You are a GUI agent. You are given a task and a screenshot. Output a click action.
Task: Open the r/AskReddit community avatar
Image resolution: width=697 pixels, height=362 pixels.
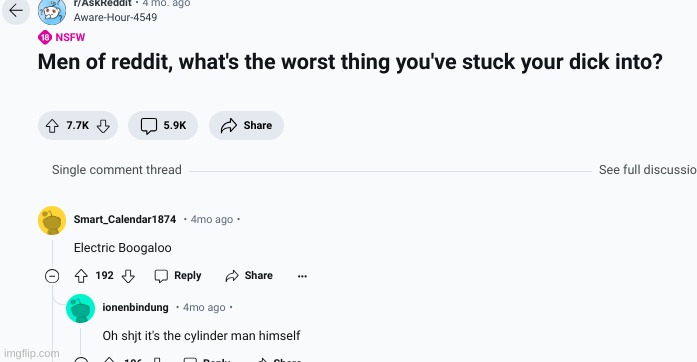[x=52, y=12]
